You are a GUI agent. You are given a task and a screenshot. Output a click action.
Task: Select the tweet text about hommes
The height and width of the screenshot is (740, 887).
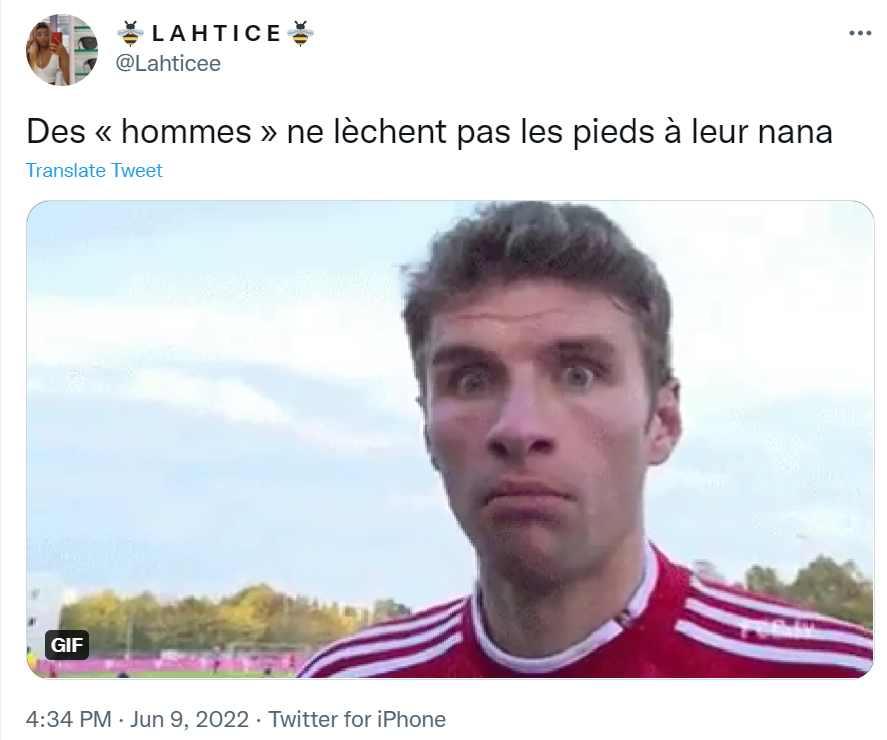[x=429, y=132]
